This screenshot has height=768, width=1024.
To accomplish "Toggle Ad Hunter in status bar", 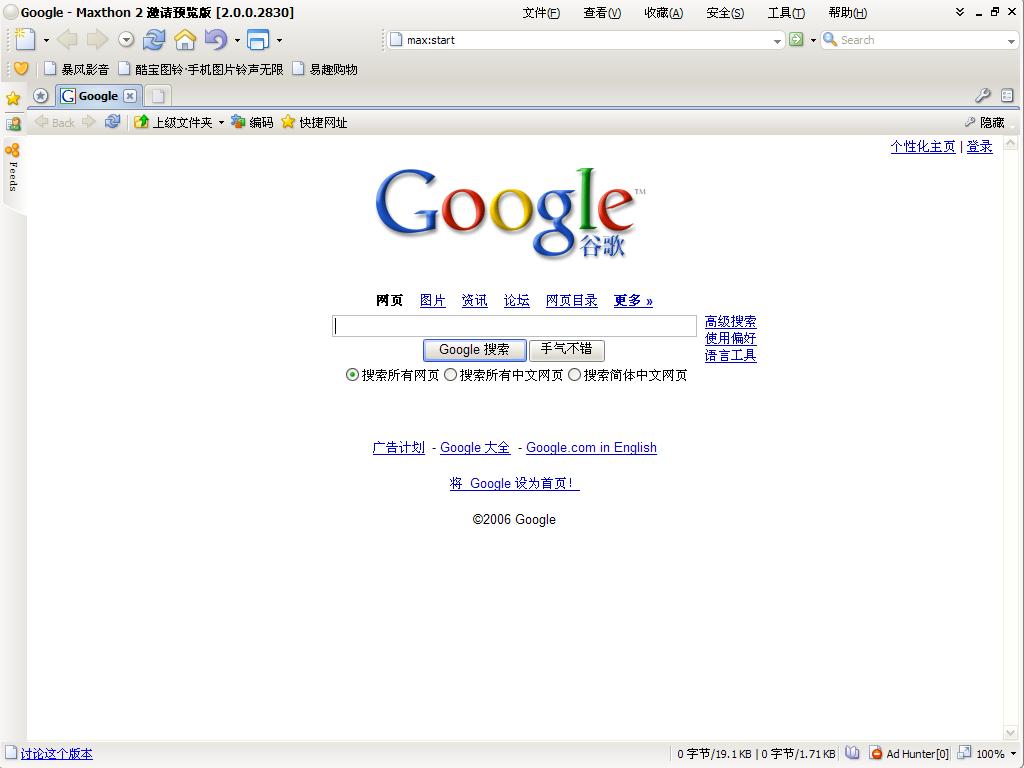I will [x=909, y=754].
